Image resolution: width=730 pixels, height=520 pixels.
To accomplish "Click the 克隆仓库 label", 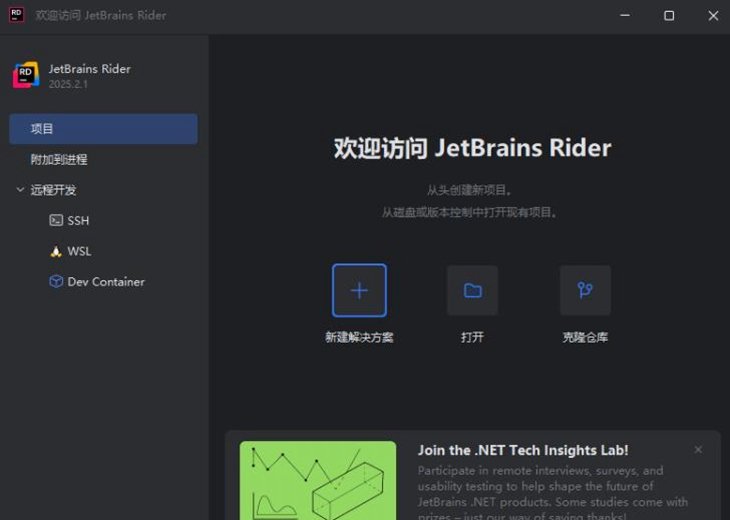I will click(585, 337).
